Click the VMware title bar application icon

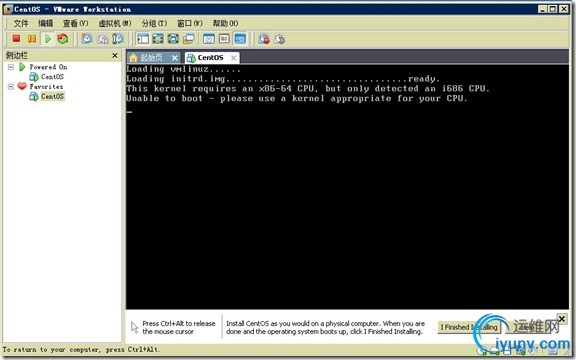8,9
